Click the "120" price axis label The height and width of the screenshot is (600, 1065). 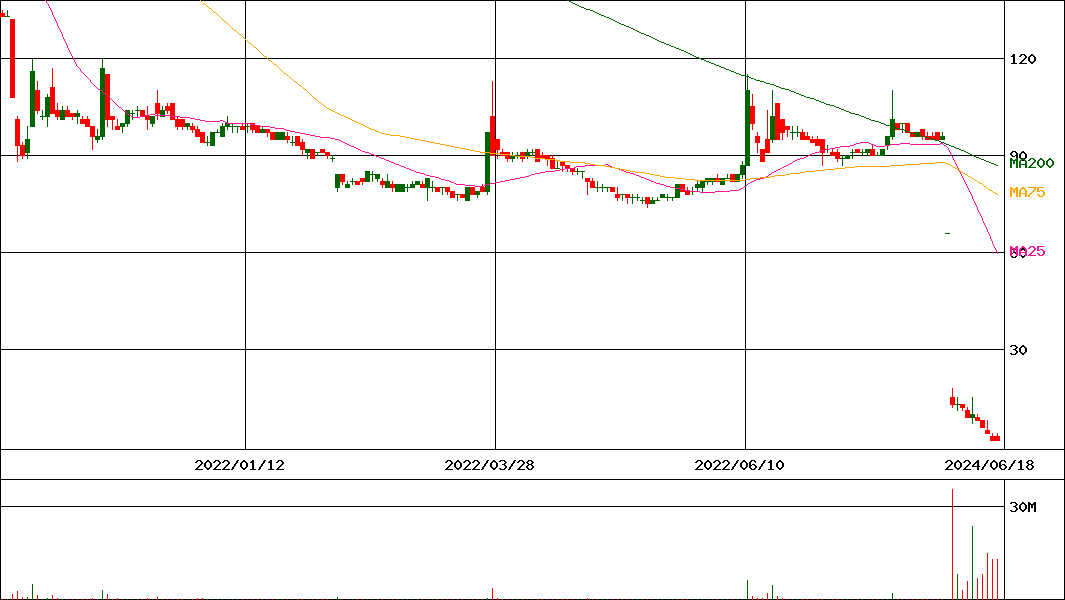tap(1023, 59)
